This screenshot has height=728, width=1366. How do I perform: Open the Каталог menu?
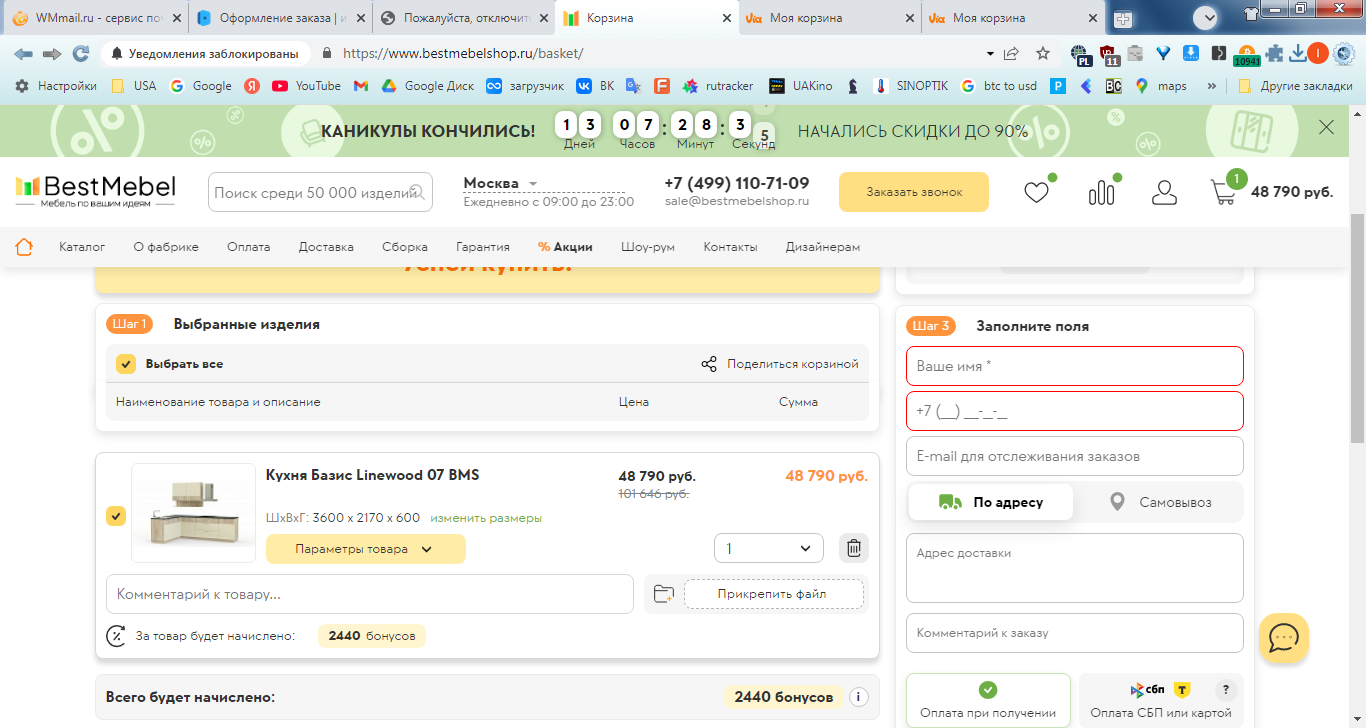point(82,247)
